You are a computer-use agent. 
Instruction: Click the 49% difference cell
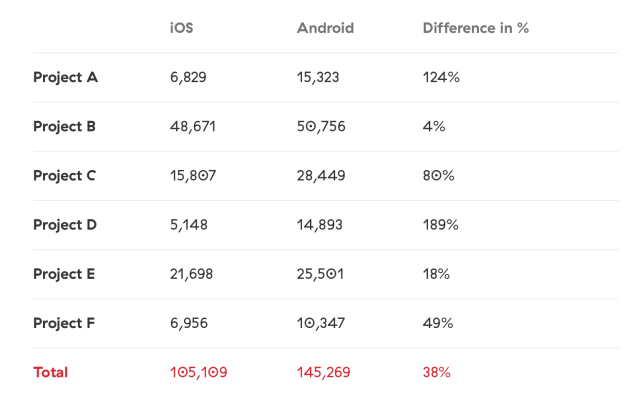coord(438,323)
